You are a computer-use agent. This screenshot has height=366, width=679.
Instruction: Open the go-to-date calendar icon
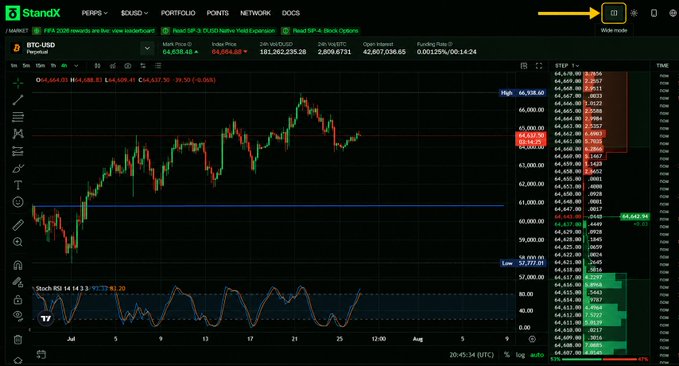click(41, 354)
